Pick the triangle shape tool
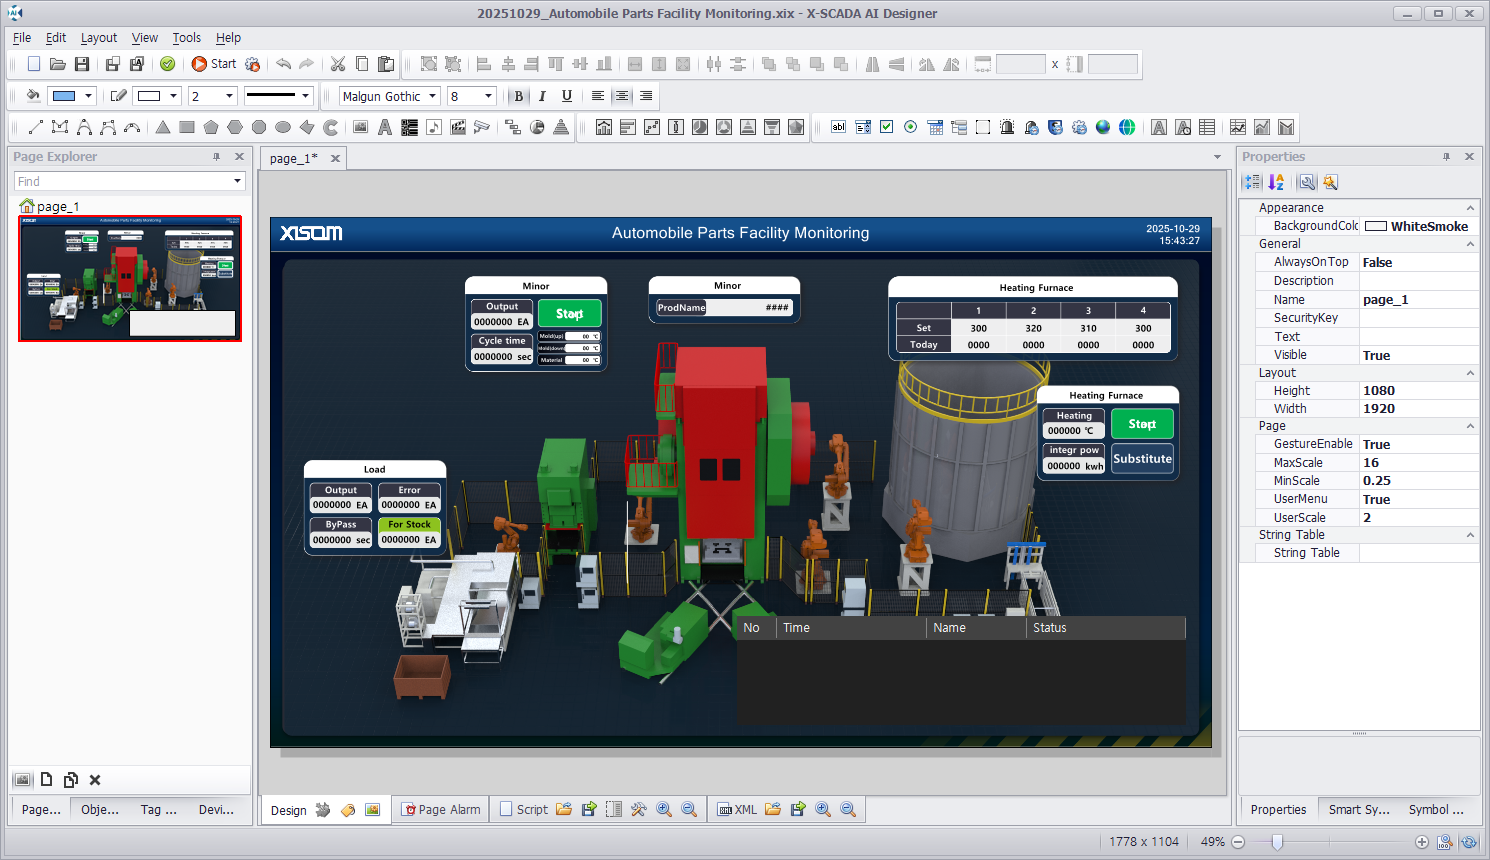1490x860 pixels. coord(163,127)
